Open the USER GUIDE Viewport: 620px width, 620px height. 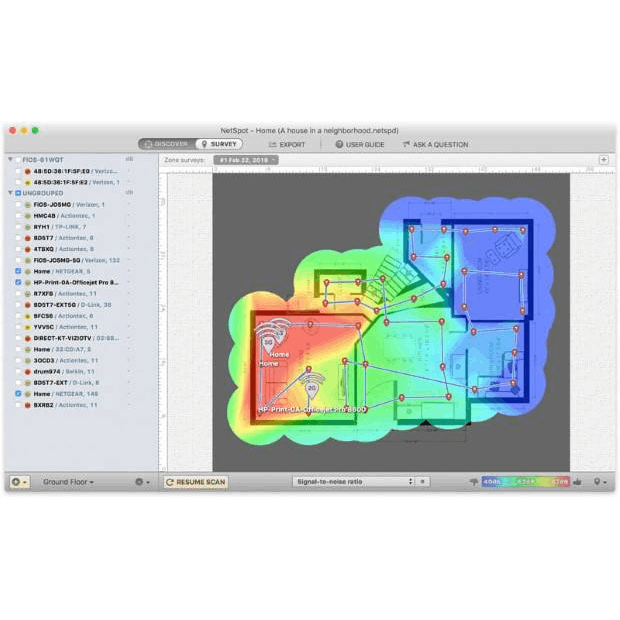tap(360, 144)
